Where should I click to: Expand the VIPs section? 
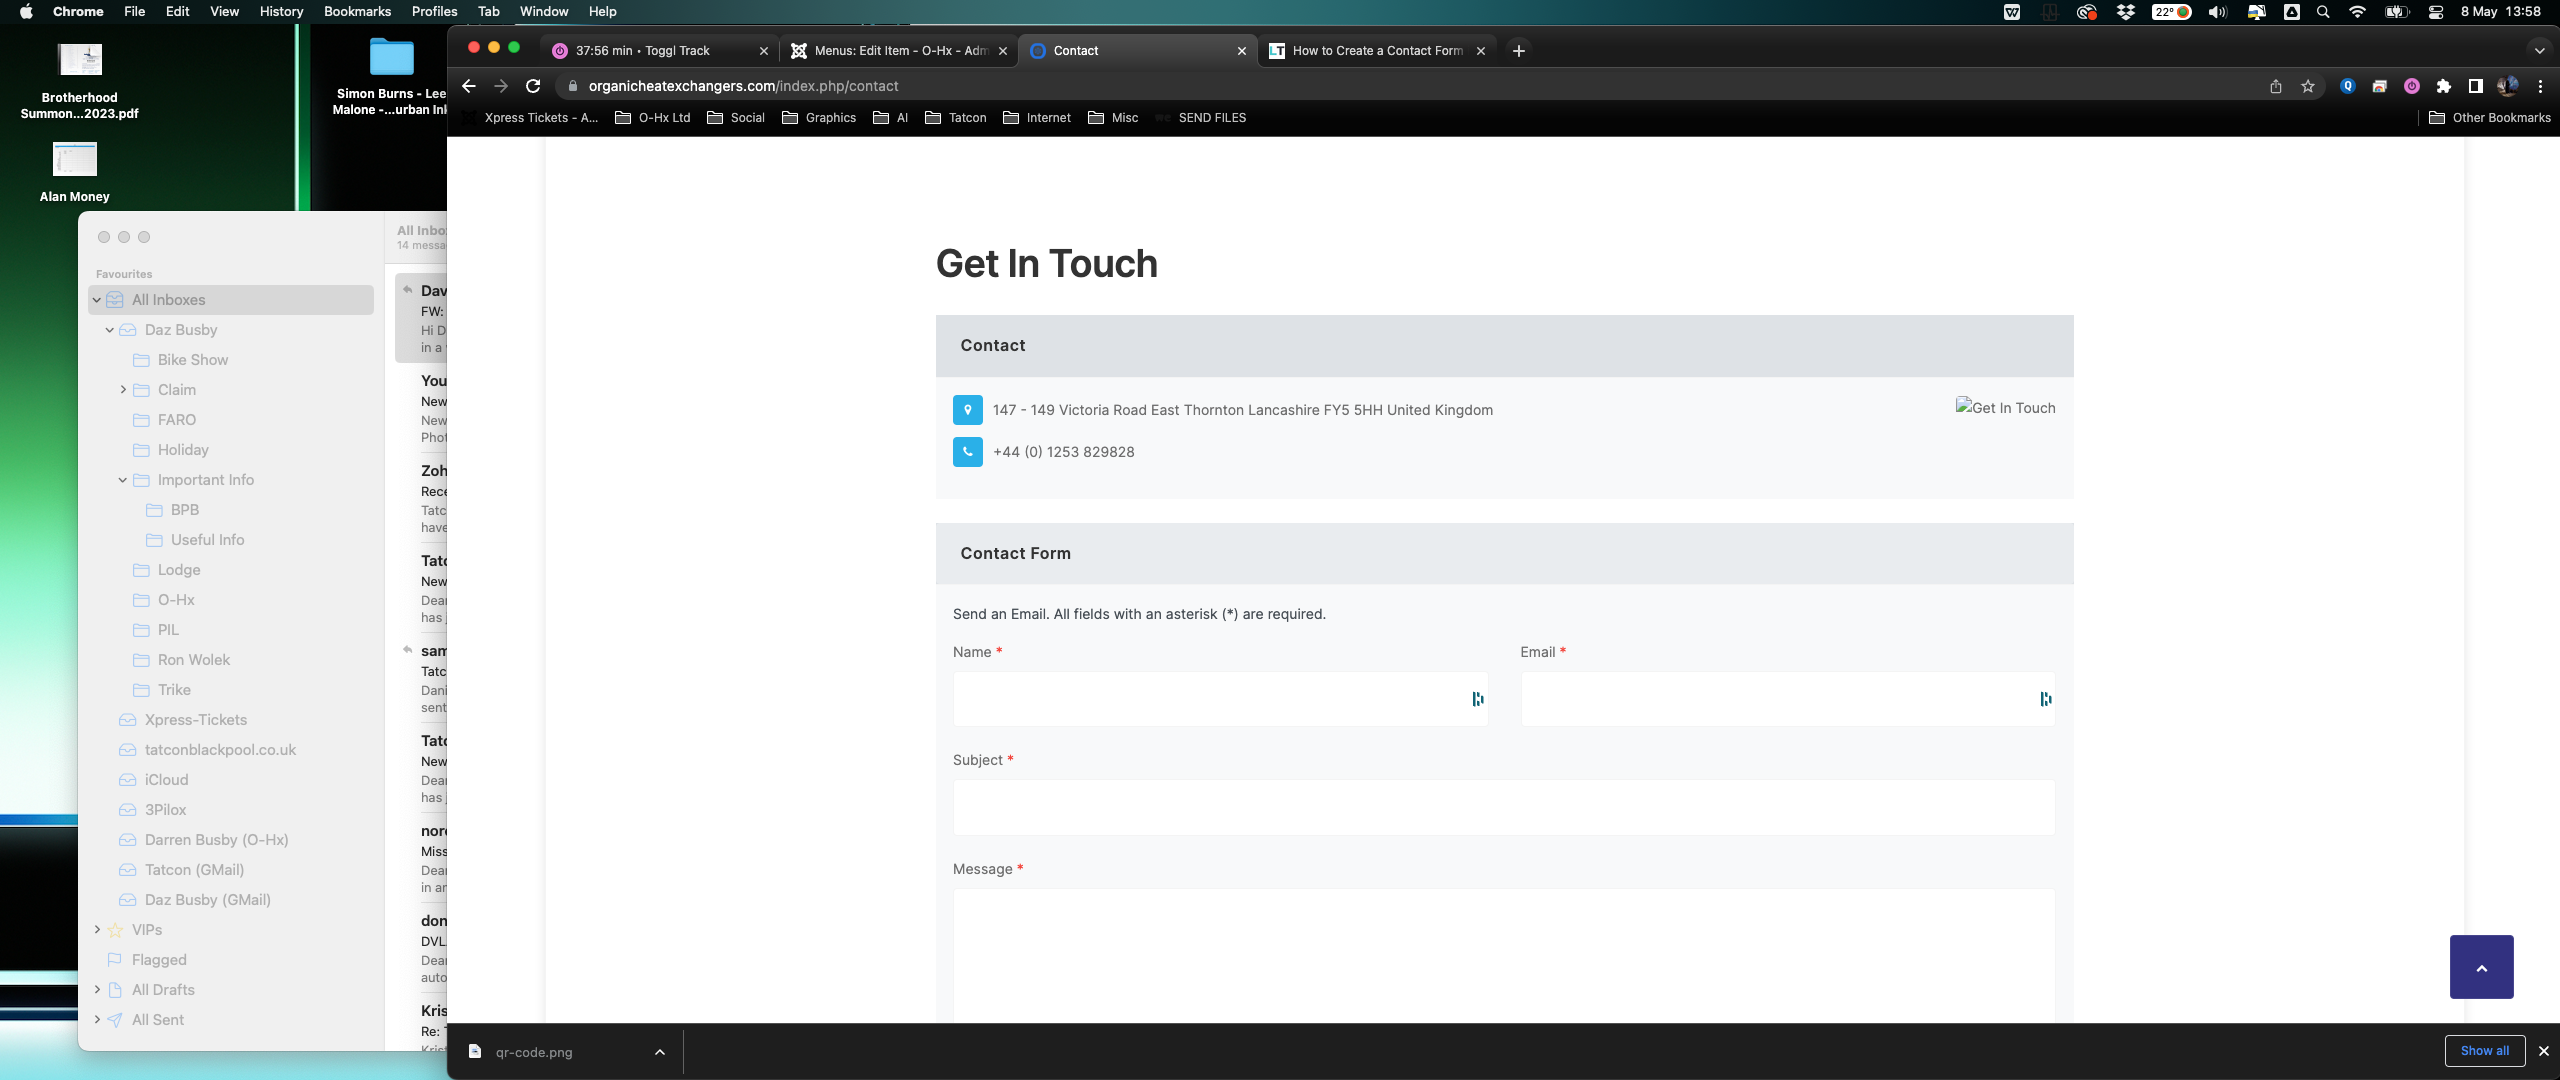[x=97, y=930]
